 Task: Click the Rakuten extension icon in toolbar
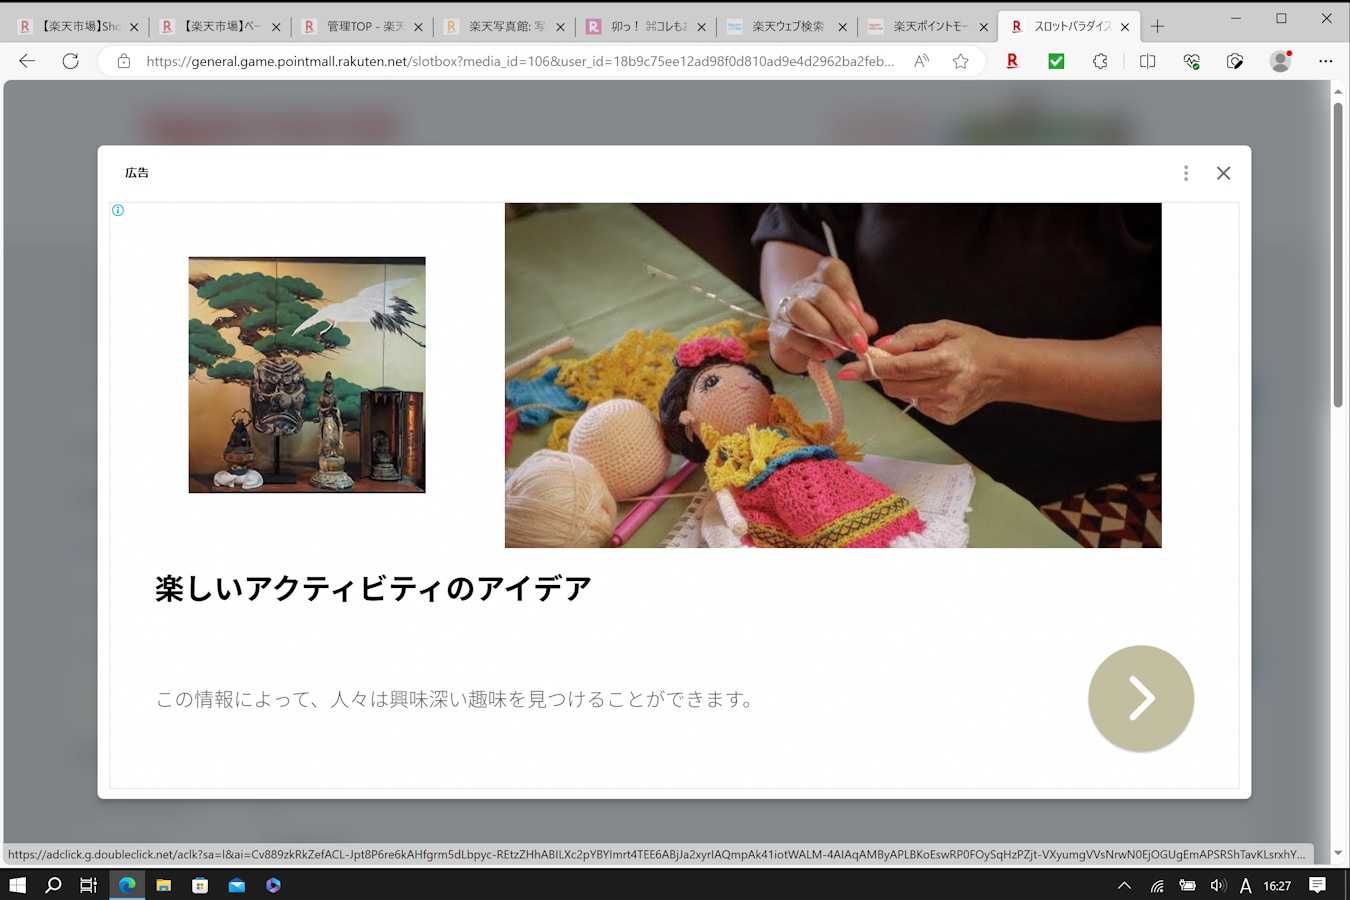click(x=1012, y=61)
